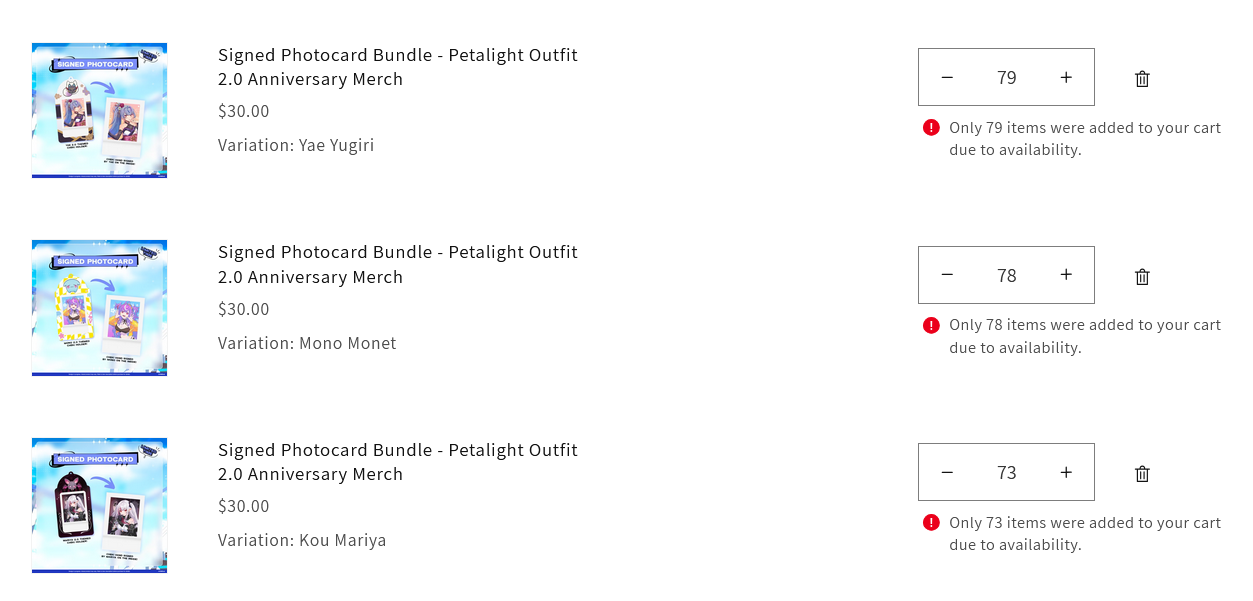Decrease quantity of Kou Mariya bundle
The height and width of the screenshot is (601, 1253).
click(x=947, y=472)
